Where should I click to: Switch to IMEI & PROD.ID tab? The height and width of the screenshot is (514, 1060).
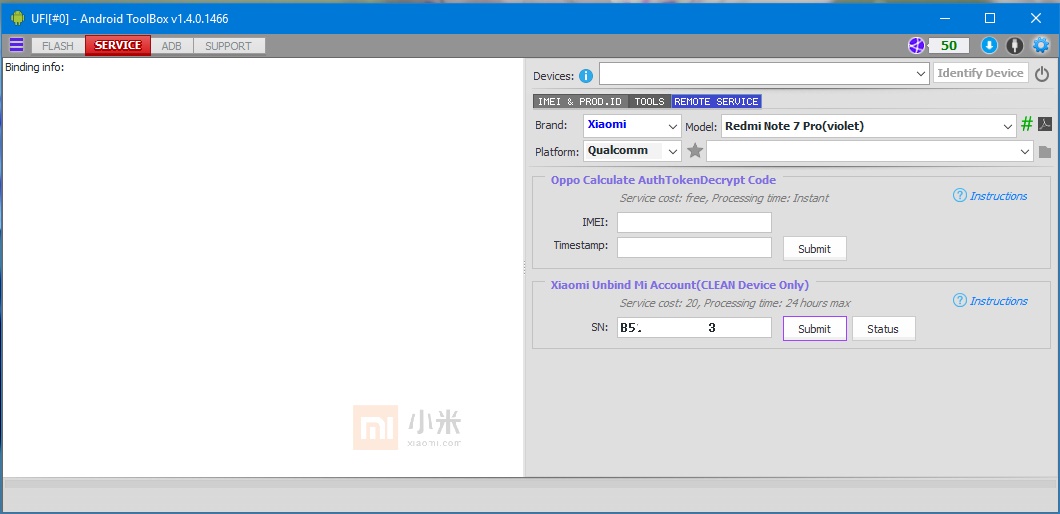pos(580,101)
